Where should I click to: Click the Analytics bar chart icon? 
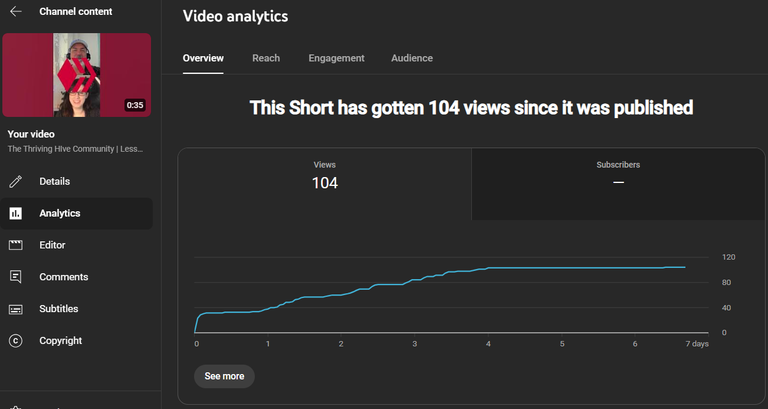click(16, 213)
